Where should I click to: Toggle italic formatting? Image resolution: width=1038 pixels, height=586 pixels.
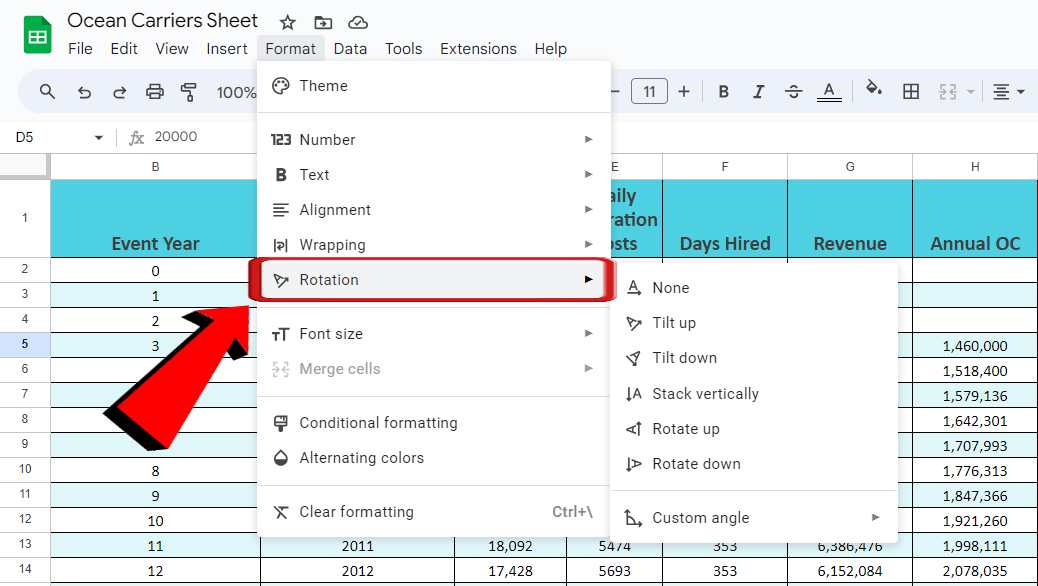pyautogui.click(x=758, y=91)
